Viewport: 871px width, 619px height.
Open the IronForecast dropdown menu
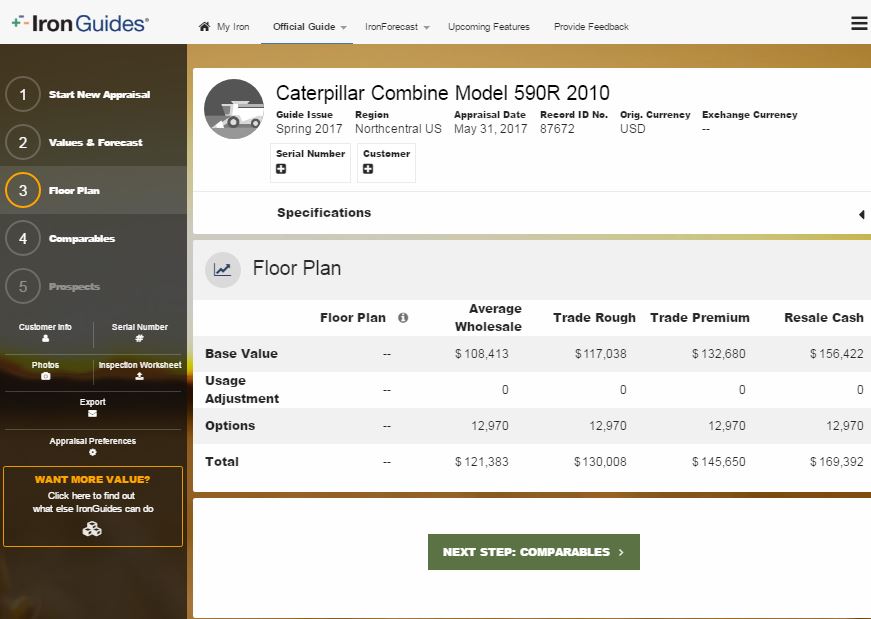click(x=397, y=27)
